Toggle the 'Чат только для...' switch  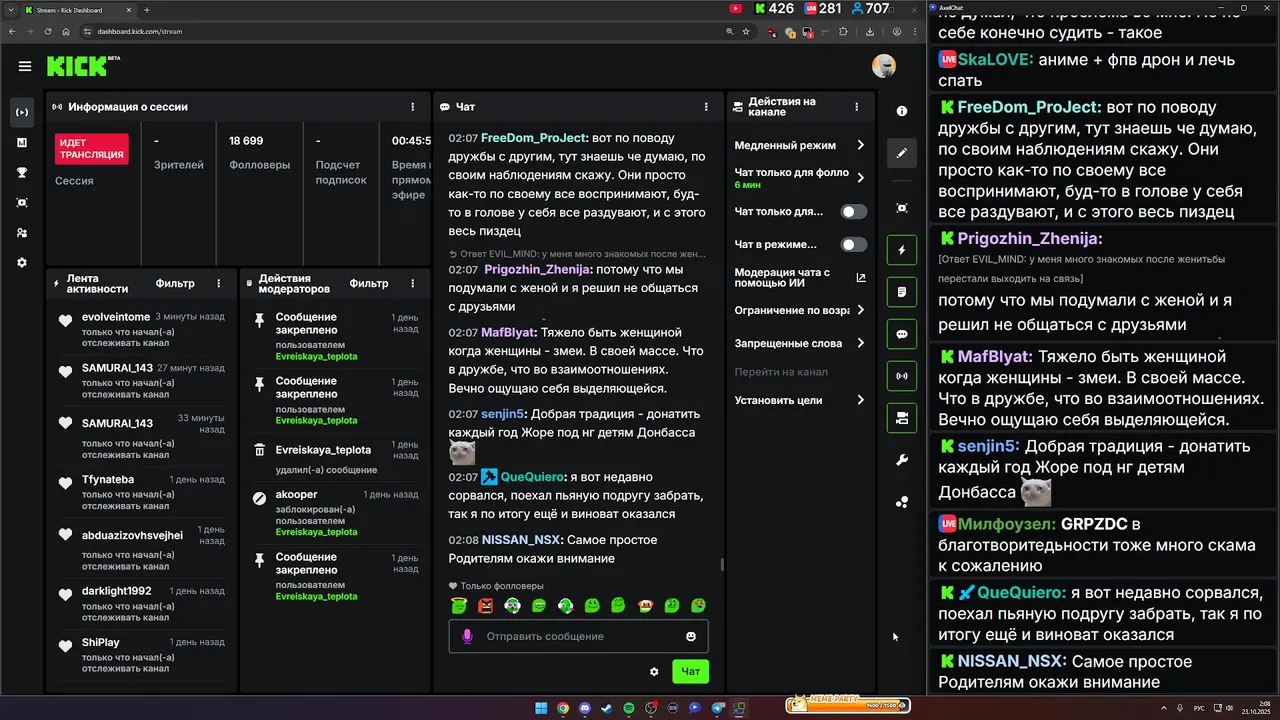tap(854, 212)
